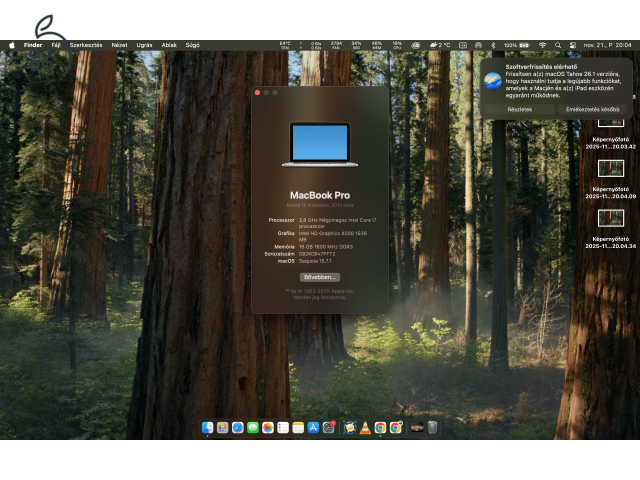The height and width of the screenshot is (480, 640).
Task: Click the weather 2 °C menu bar item
Action: [440, 45]
